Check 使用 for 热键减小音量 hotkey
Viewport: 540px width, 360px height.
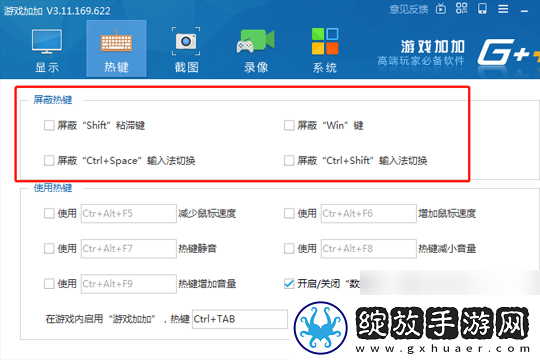289,248
